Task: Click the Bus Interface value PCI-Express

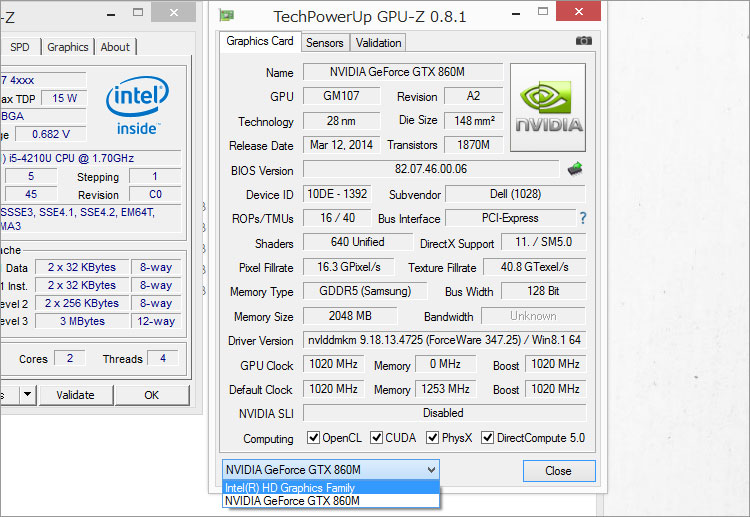Action: [510, 218]
